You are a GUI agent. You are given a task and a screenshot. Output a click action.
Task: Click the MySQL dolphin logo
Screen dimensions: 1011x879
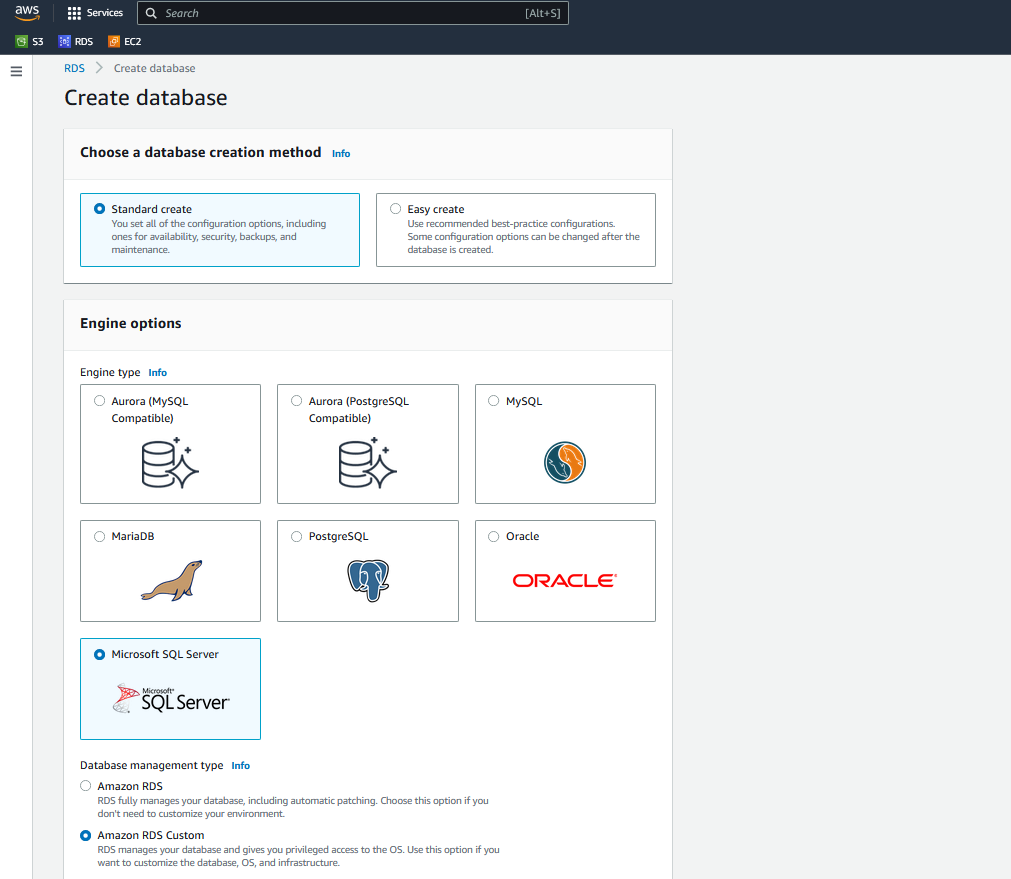(565, 462)
